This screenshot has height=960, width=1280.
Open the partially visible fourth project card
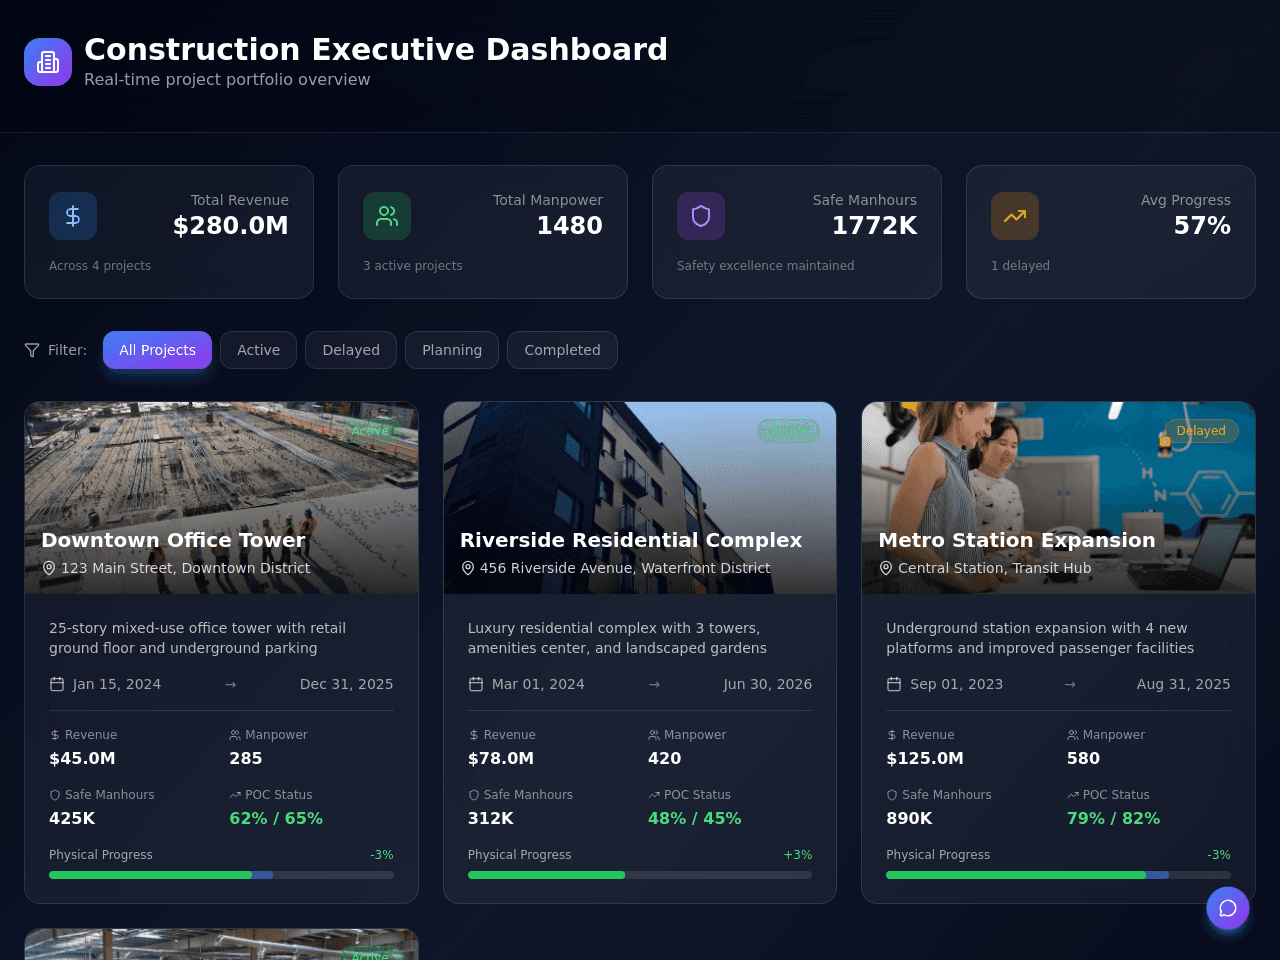point(221,945)
